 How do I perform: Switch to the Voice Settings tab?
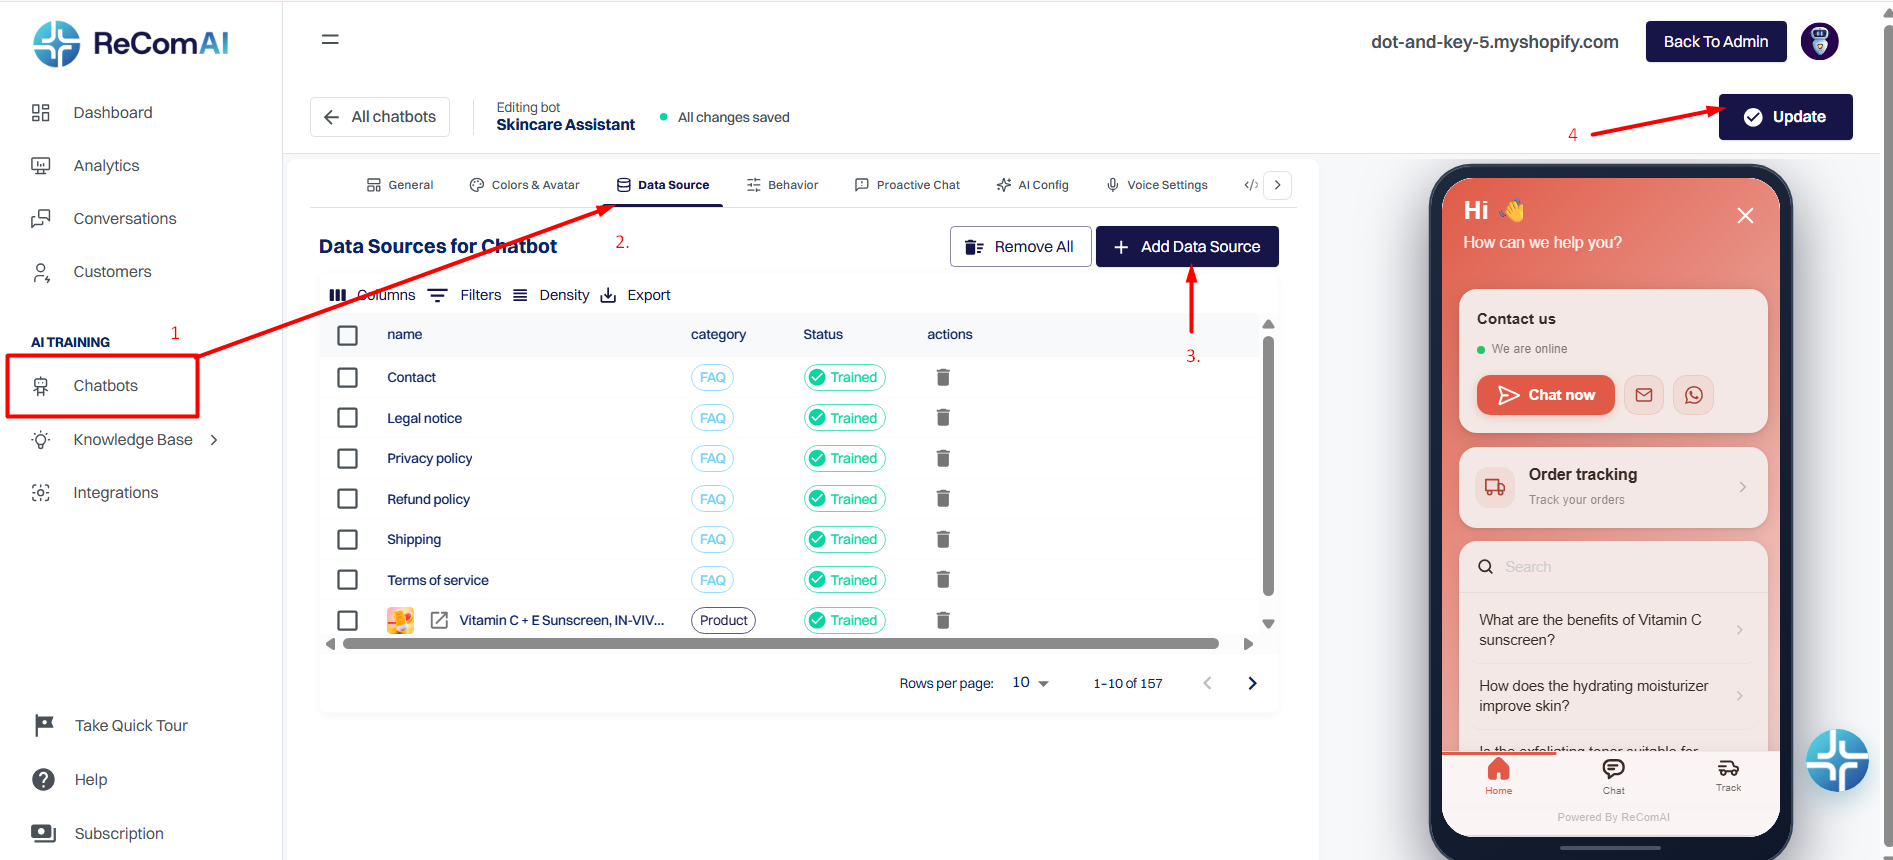pyautogui.click(x=1157, y=185)
